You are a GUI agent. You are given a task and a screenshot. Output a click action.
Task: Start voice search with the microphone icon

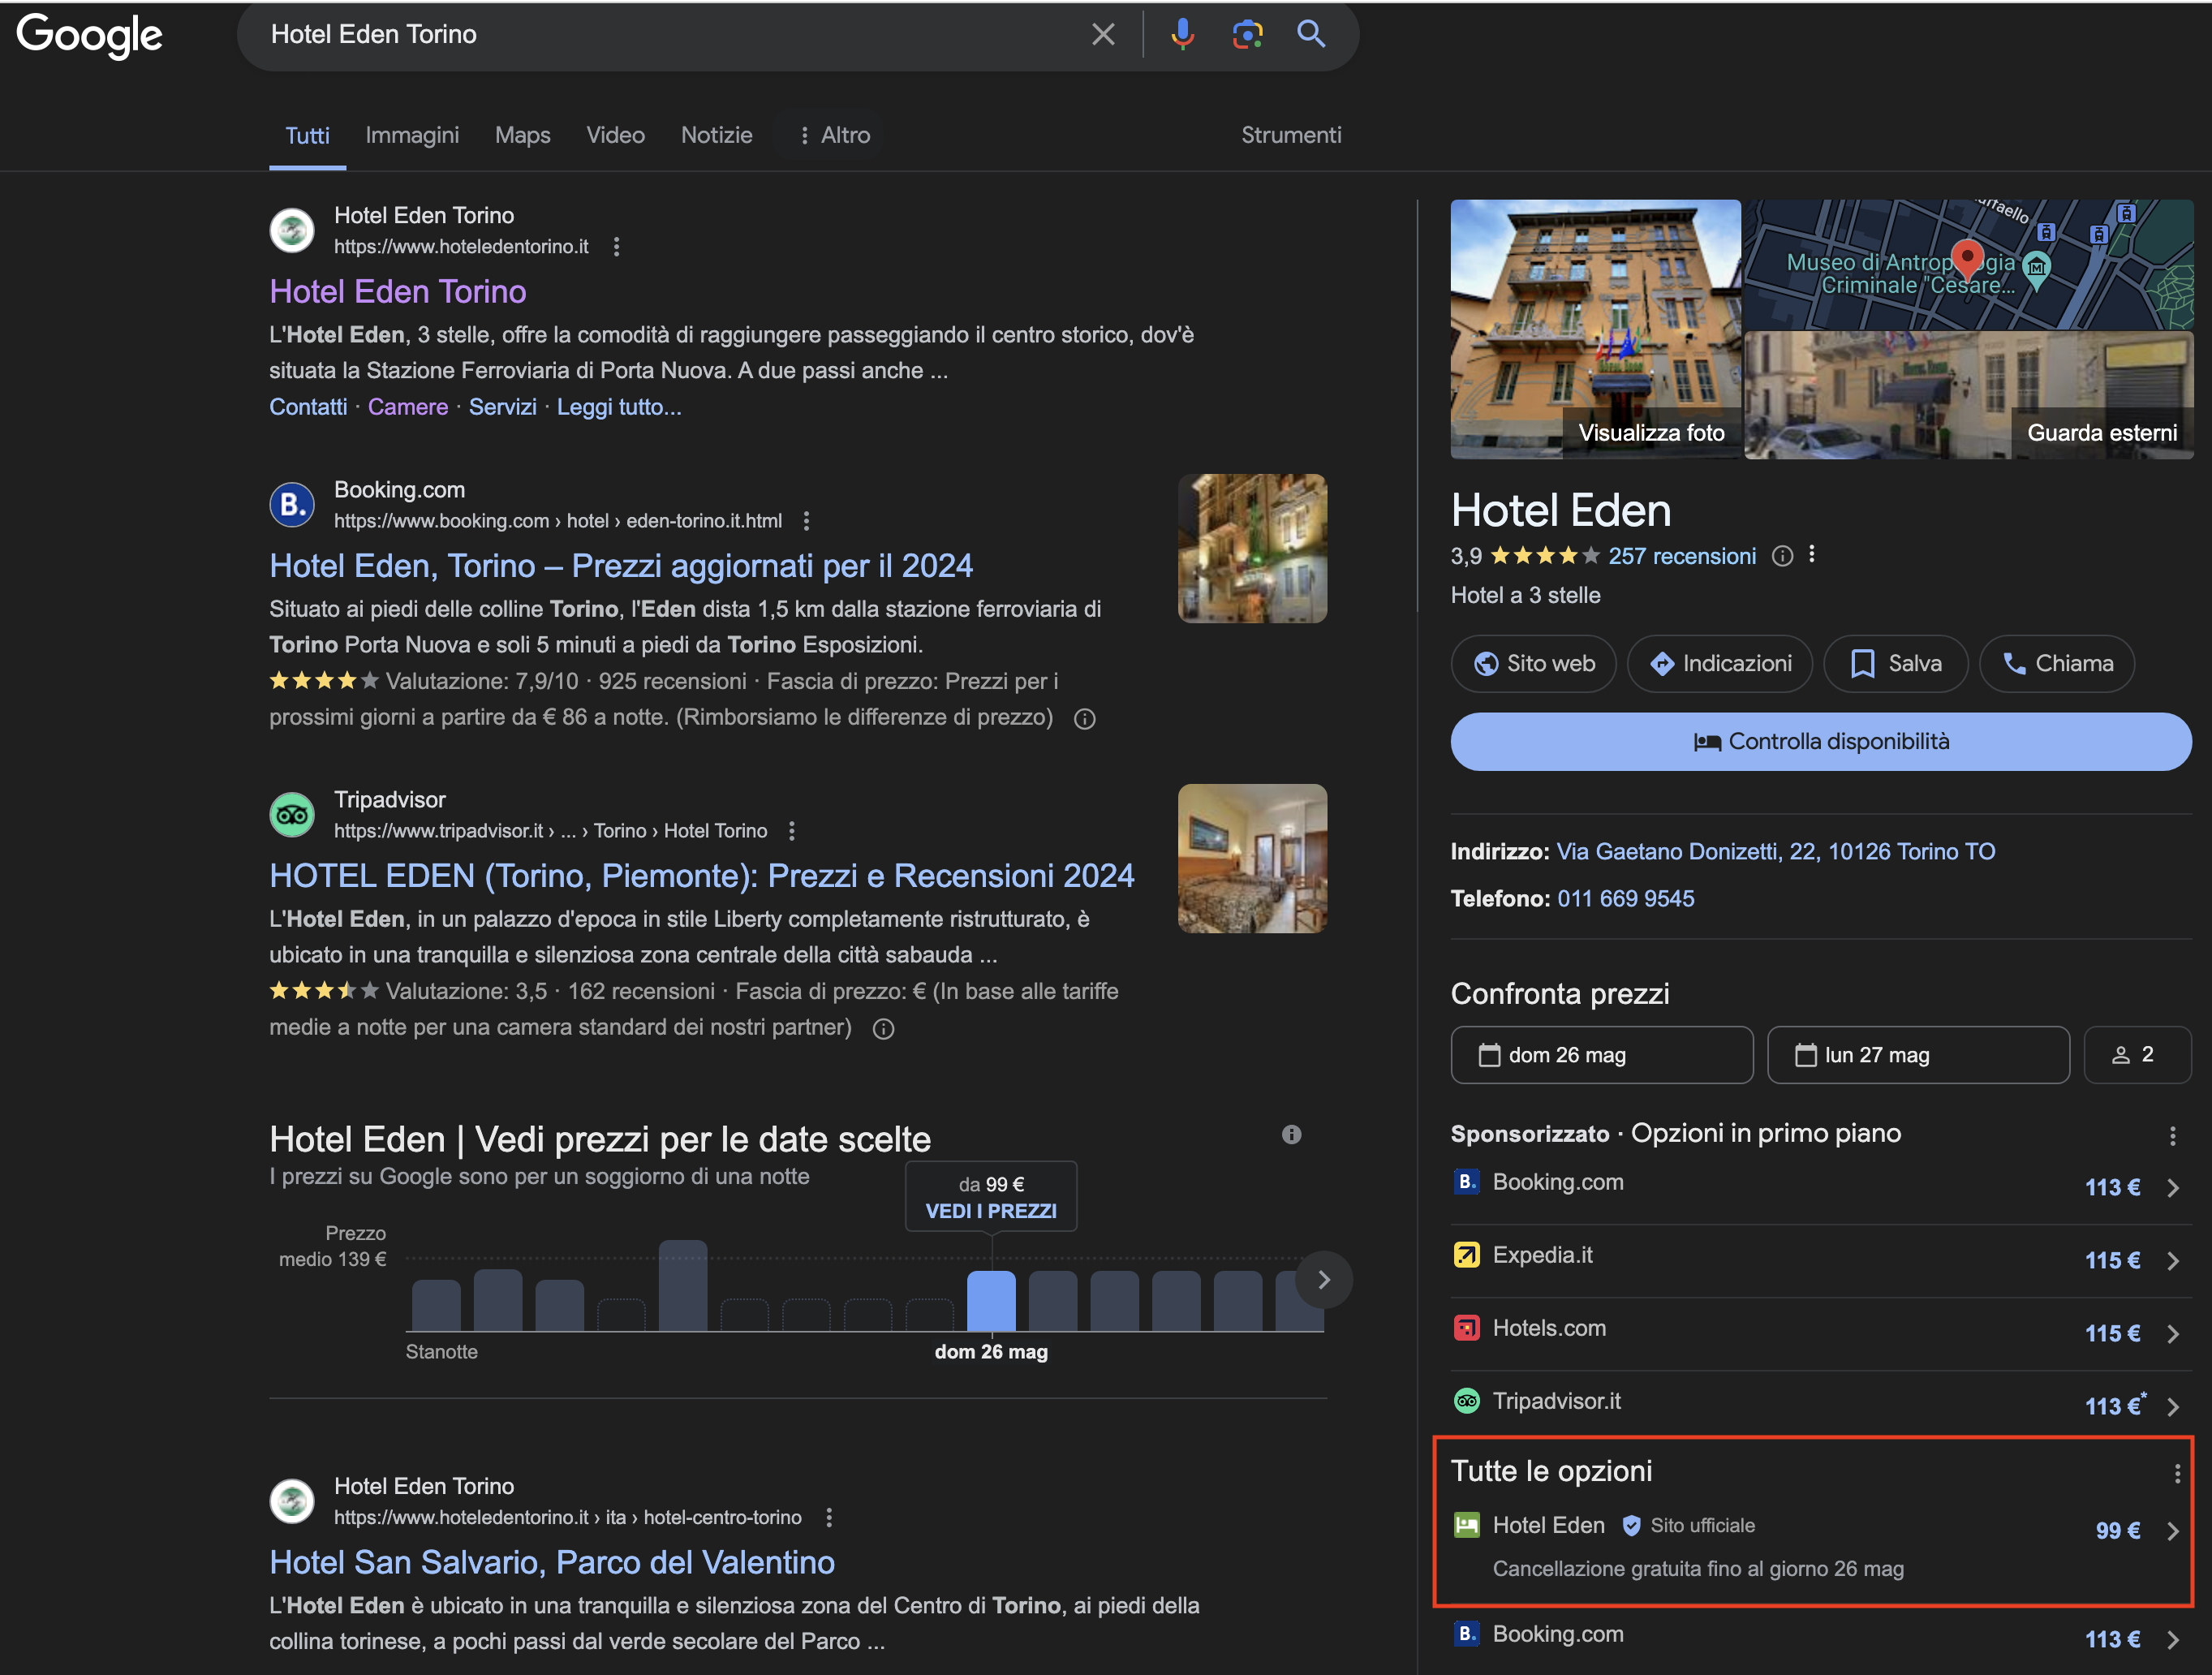(x=1182, y=35)
